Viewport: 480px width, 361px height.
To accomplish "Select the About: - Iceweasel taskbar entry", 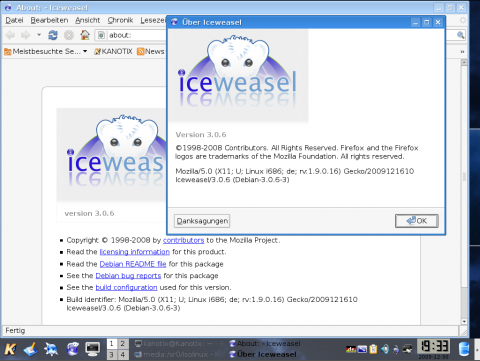I will click(x=265, y=344).
